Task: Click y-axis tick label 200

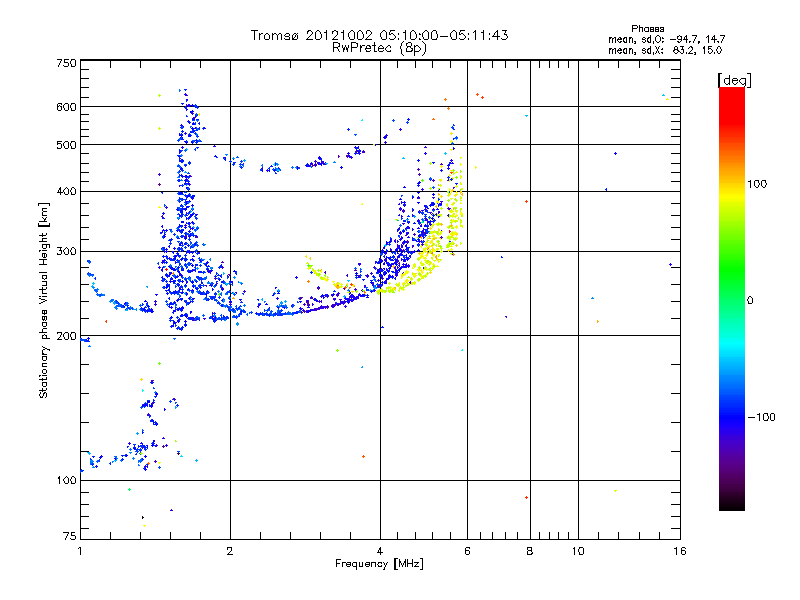Action: point(66,336)
